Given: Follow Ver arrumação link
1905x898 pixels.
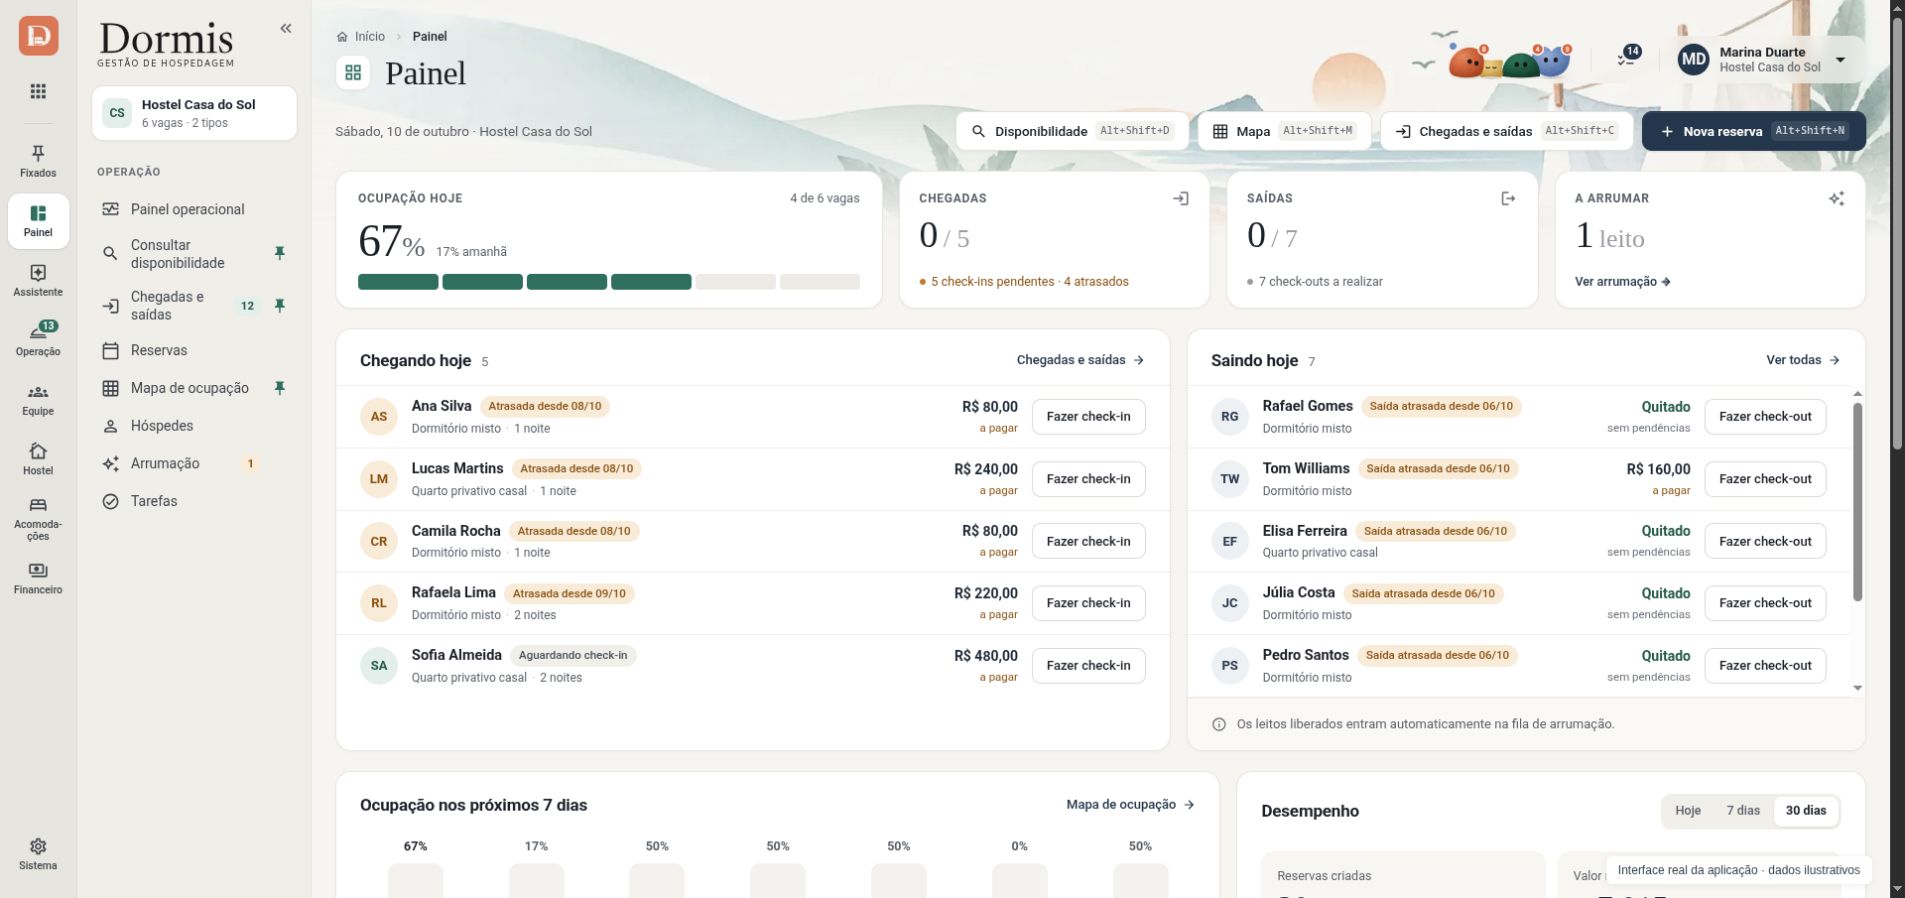Looking at the screenshot, I should point(1622,282).
